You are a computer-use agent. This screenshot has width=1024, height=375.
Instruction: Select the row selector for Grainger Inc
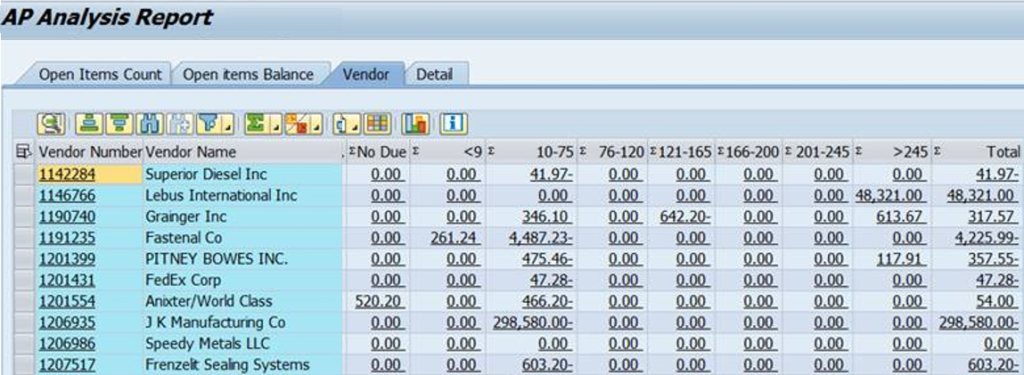point(24,217)
